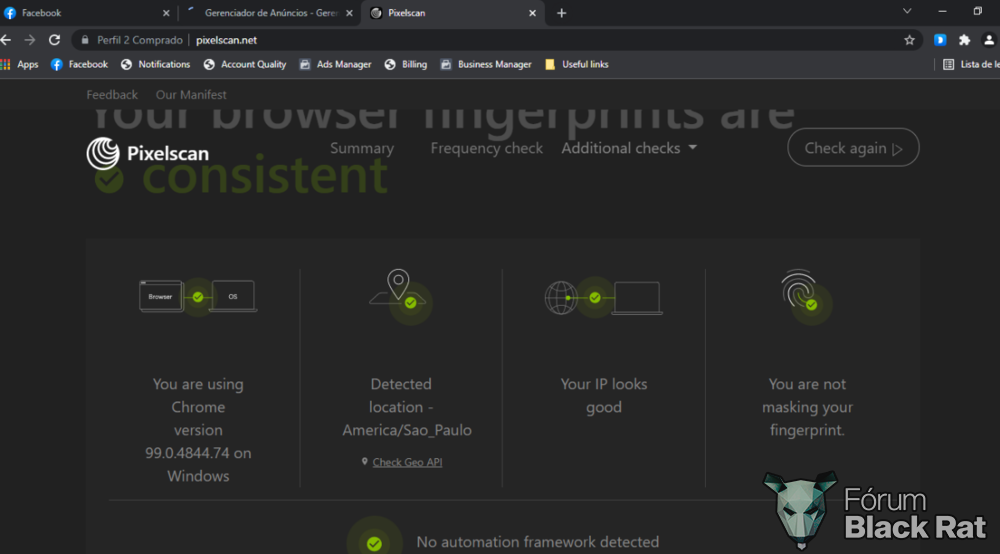Open the Our Manifest link

coord(191,94)
